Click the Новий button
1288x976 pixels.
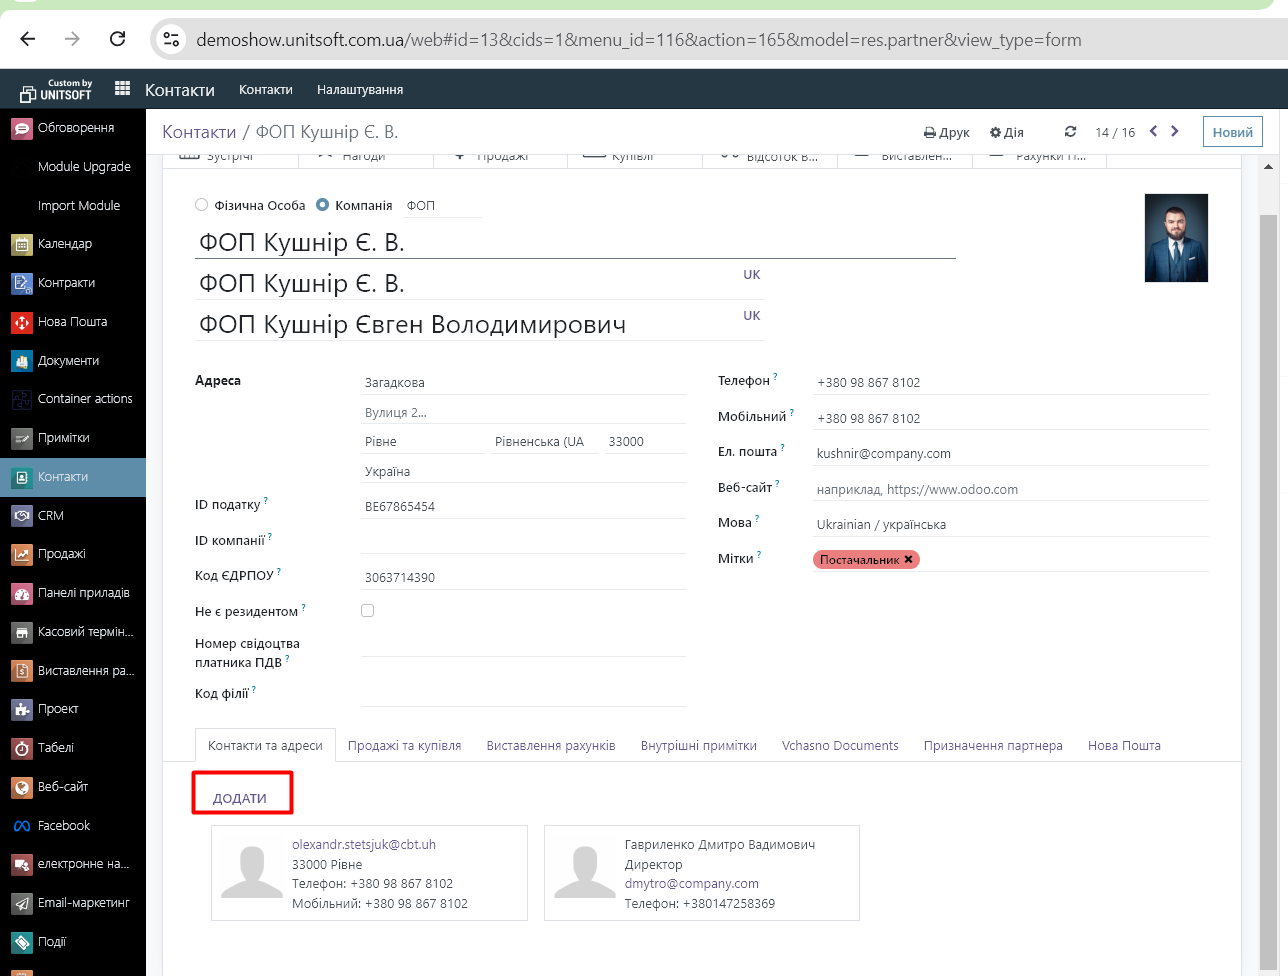coord(1232,132)
